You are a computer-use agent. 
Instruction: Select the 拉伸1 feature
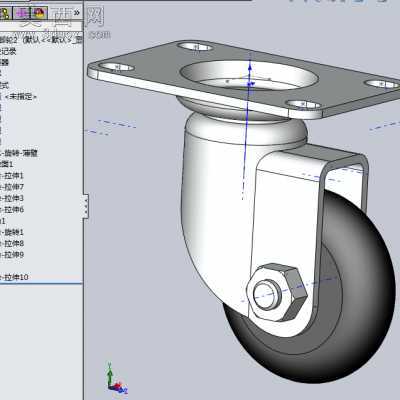(x=12, y=176)
